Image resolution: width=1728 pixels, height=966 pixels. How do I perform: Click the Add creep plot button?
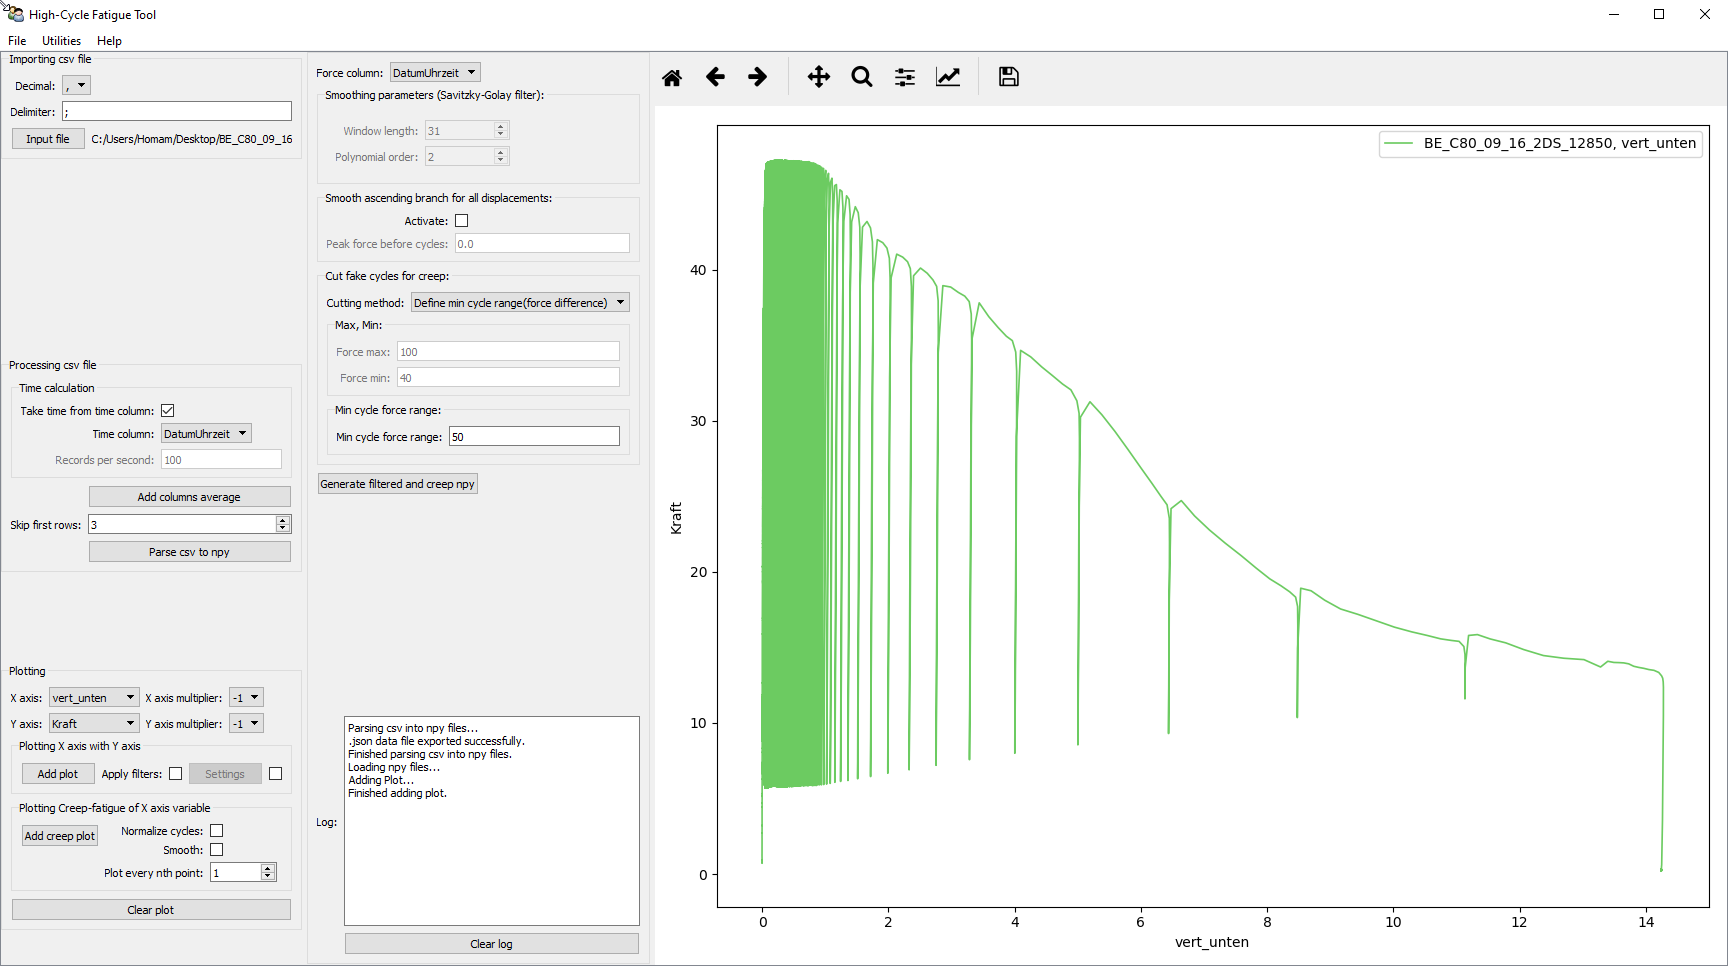click(60, 836)
